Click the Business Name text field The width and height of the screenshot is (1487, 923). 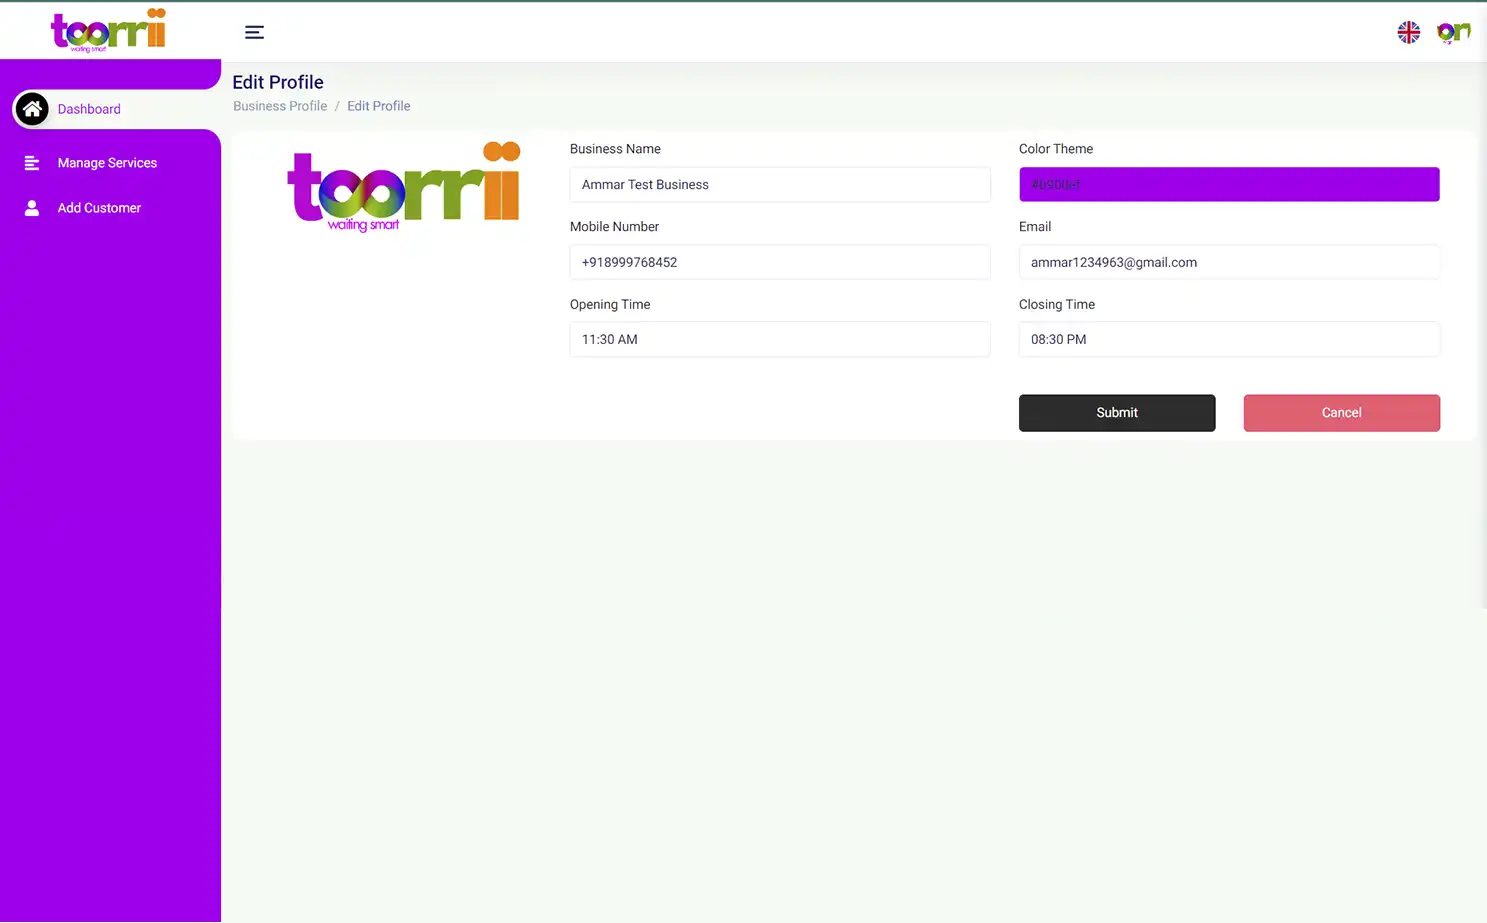tap(779, 184)
